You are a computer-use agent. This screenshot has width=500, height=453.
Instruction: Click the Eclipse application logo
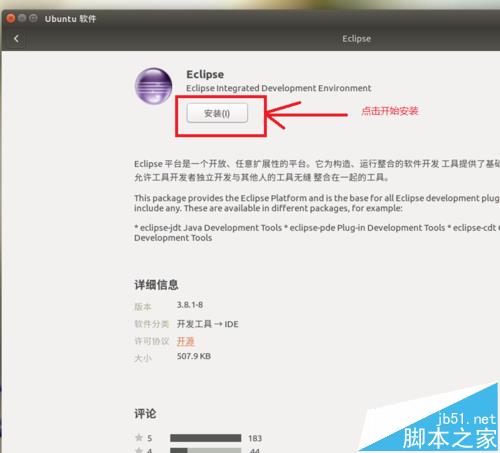153,86
